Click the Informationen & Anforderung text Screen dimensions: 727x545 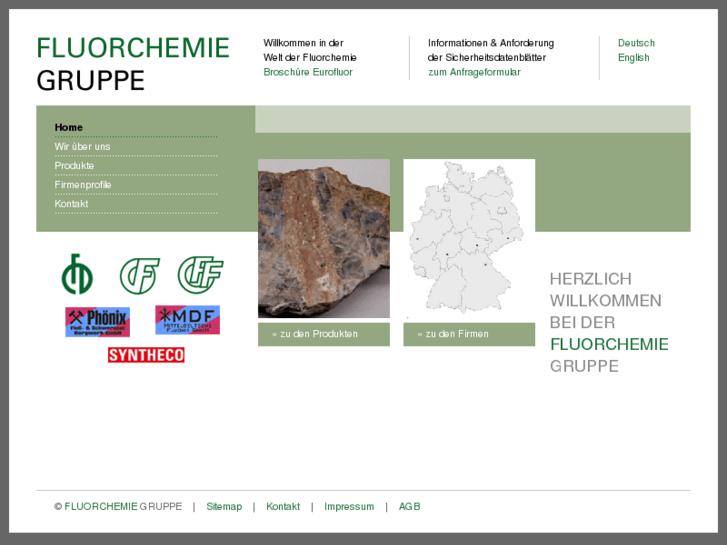coord(491,43)
